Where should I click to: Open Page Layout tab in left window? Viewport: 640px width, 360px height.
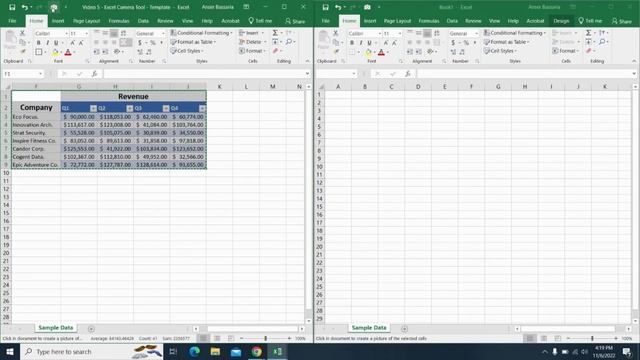pos(87,21)
